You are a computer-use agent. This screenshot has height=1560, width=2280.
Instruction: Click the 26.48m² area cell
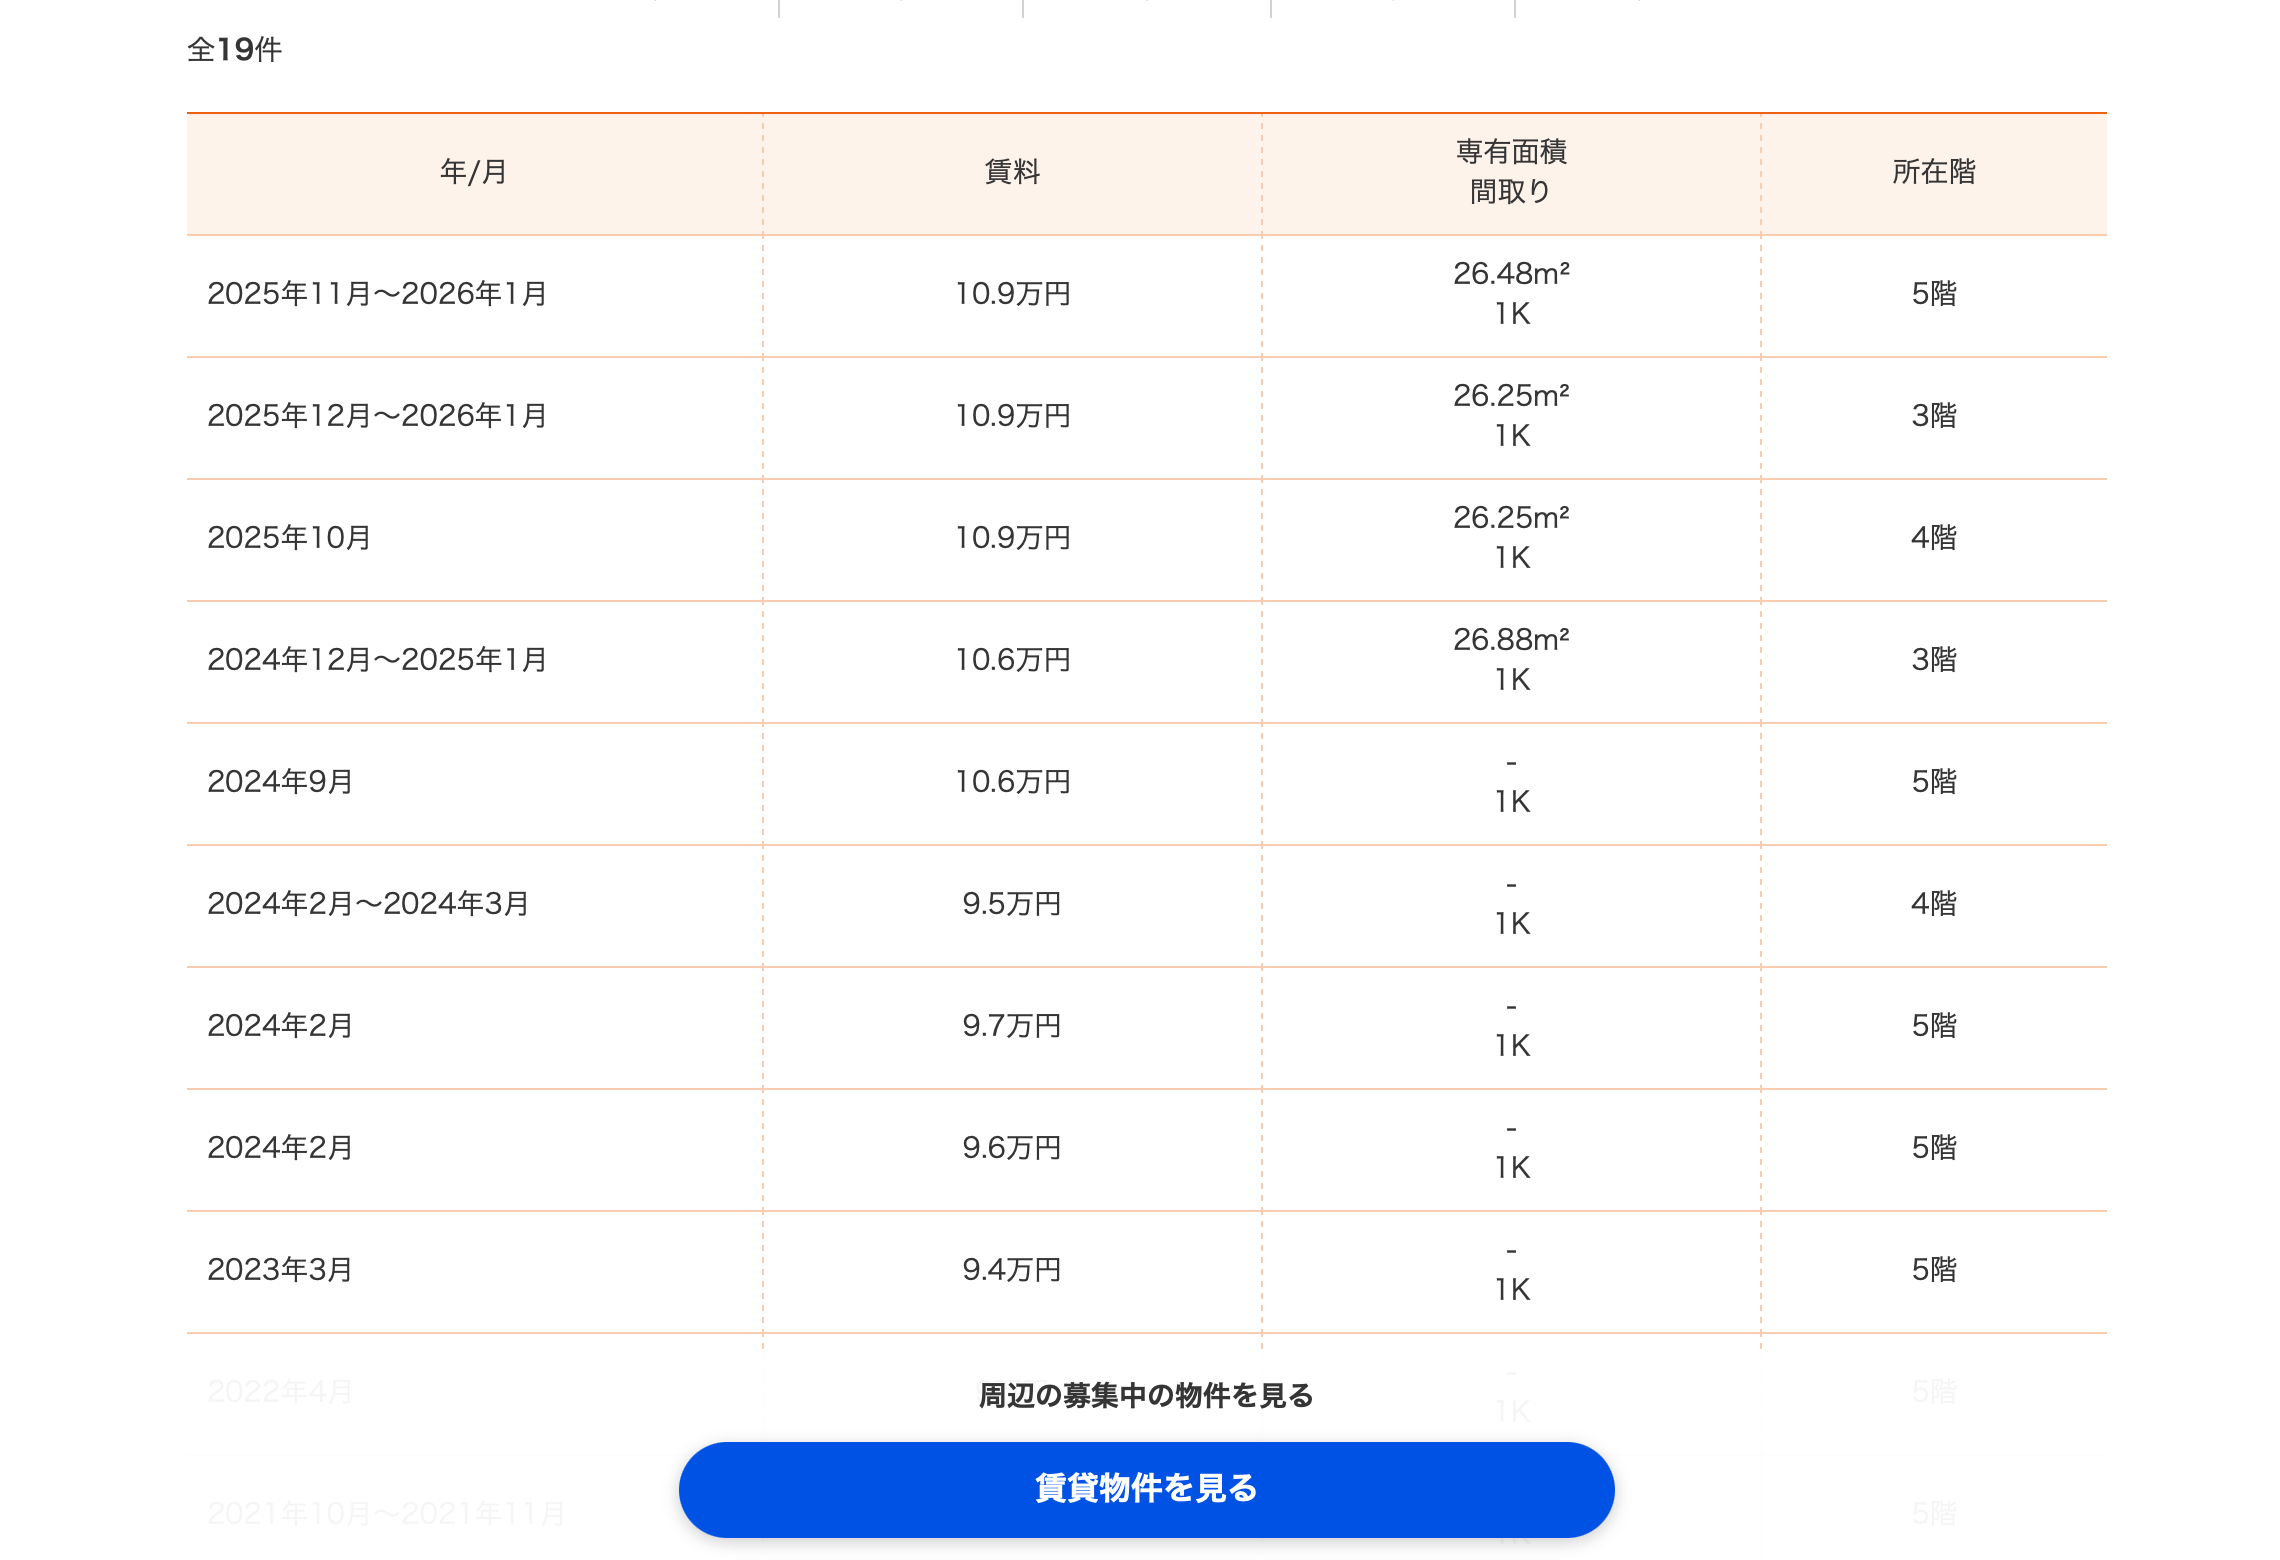point(1511,274)
